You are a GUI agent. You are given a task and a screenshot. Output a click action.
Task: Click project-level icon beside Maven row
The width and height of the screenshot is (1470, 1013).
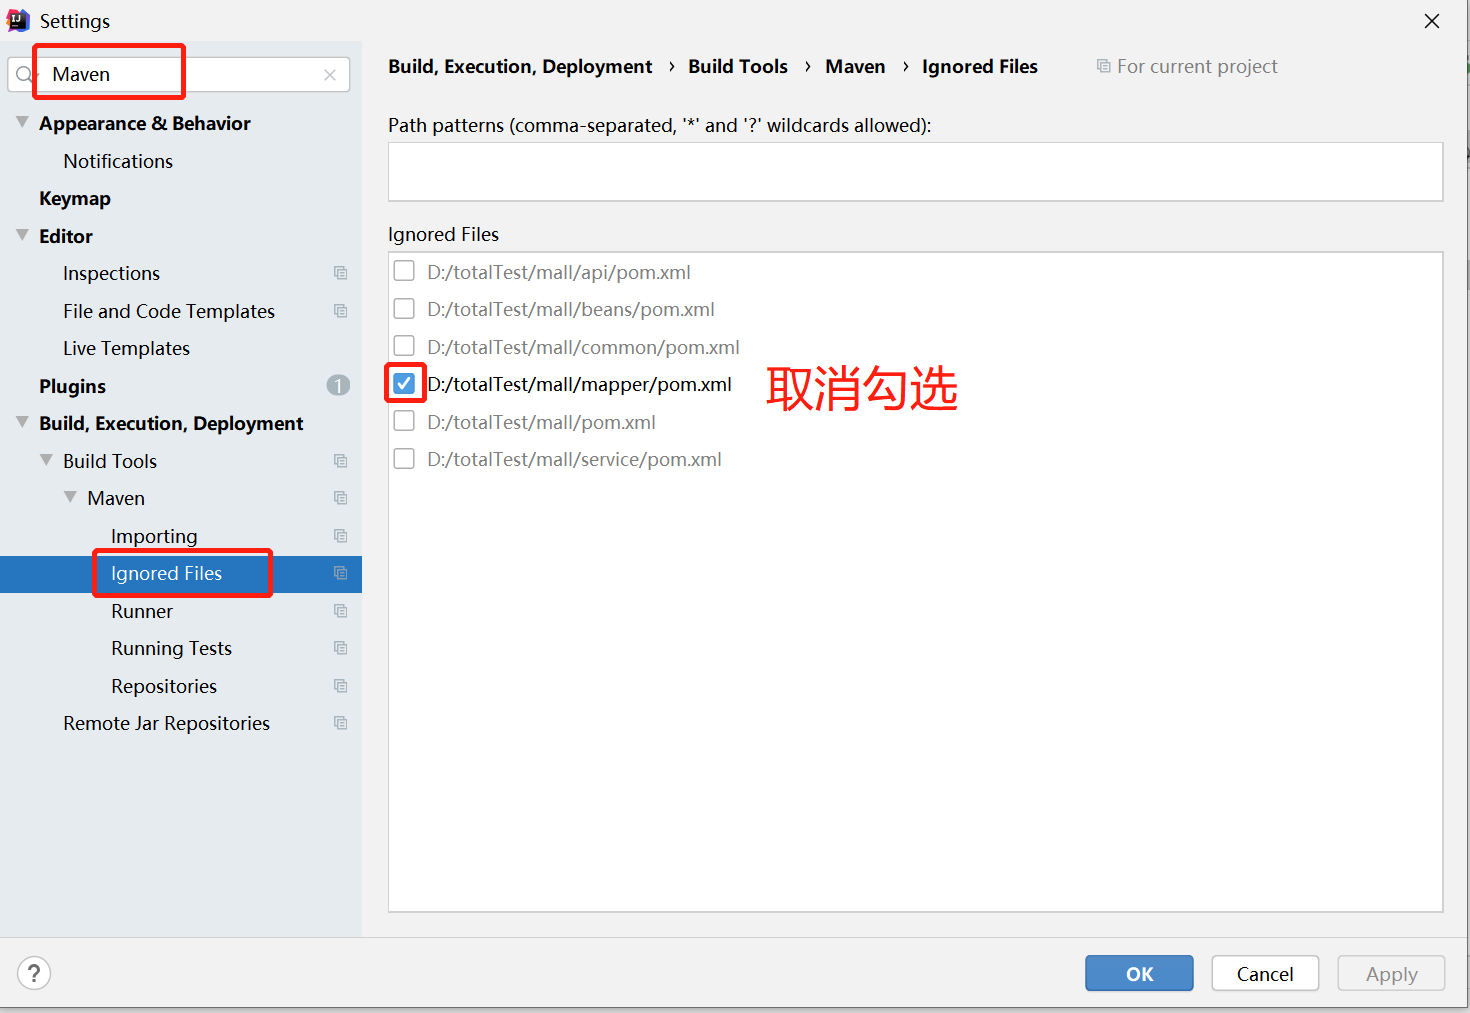coord(341,498)
